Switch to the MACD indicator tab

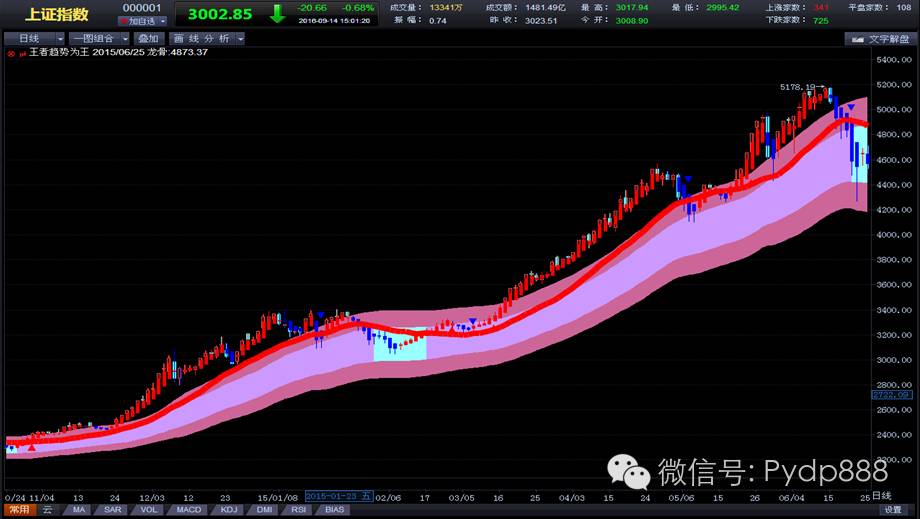click(188, 510)
